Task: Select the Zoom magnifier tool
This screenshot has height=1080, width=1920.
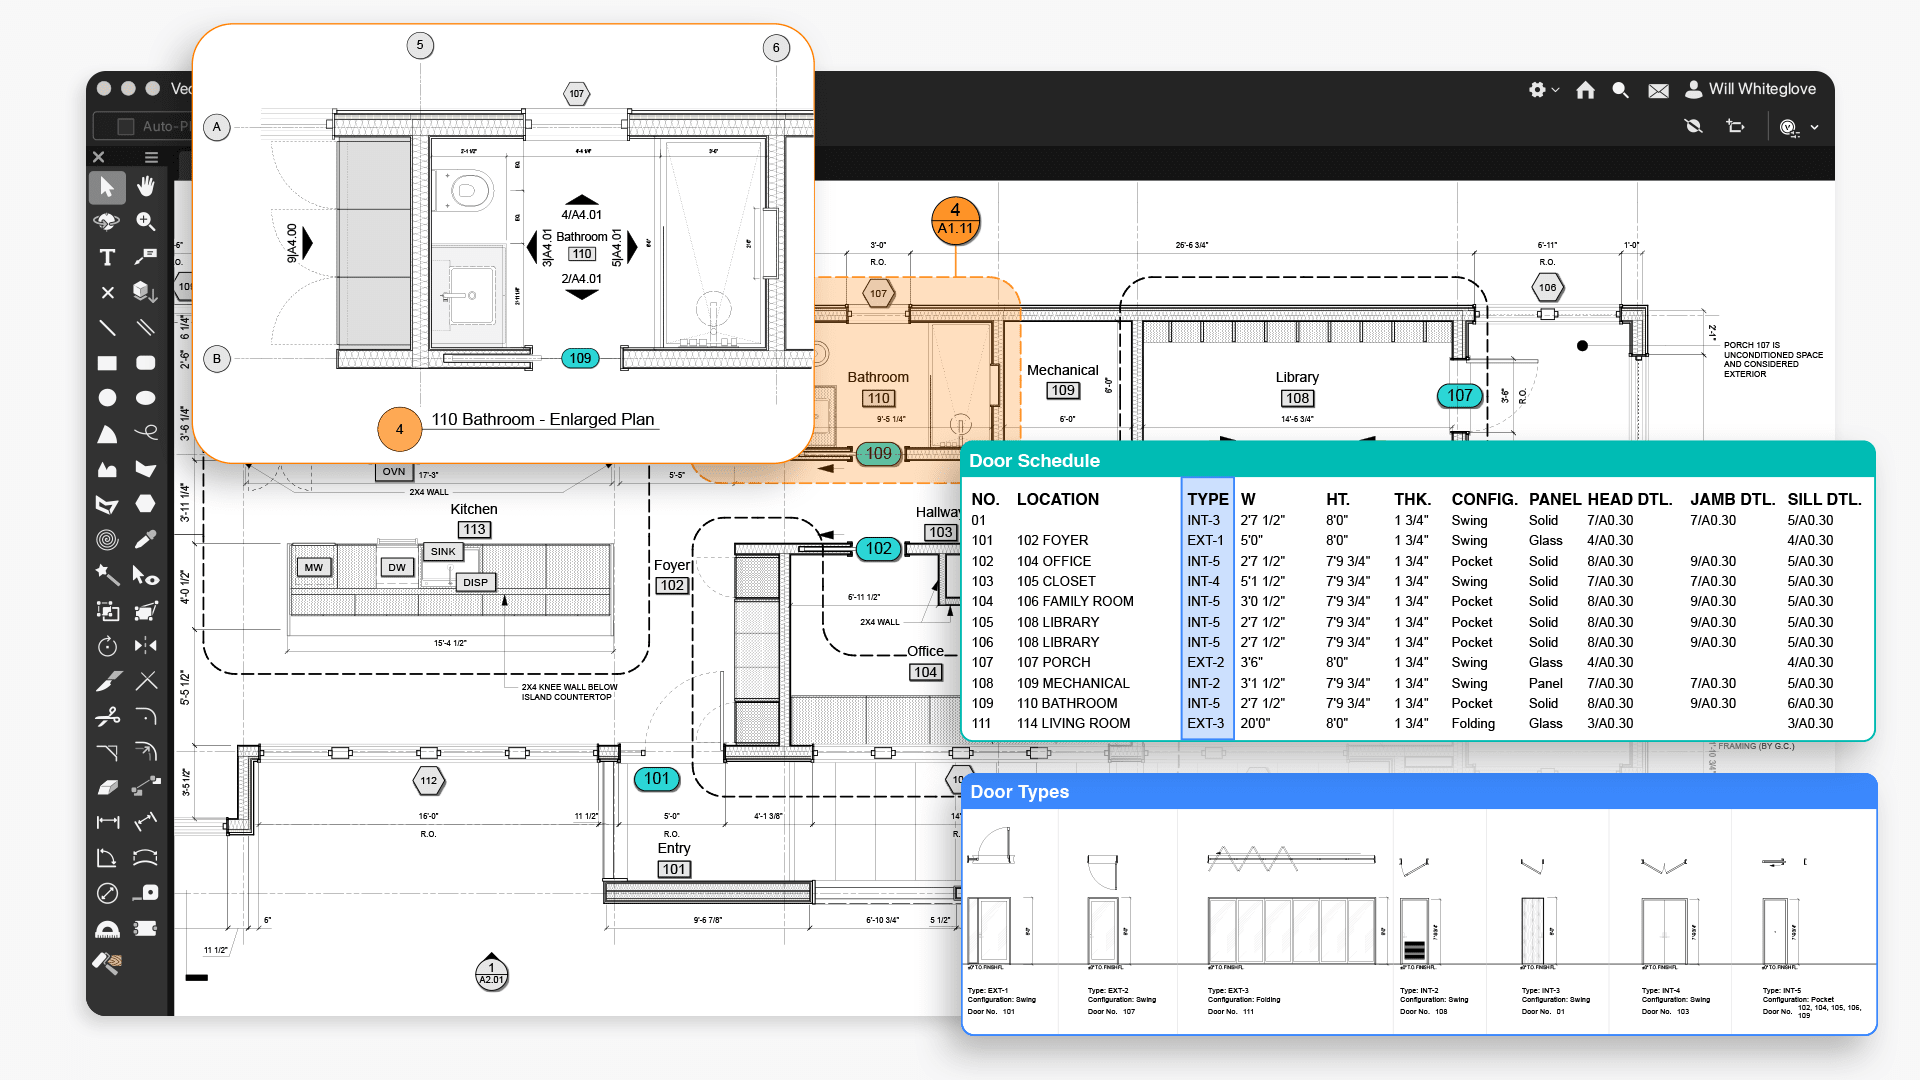Action: coord(146,221)
